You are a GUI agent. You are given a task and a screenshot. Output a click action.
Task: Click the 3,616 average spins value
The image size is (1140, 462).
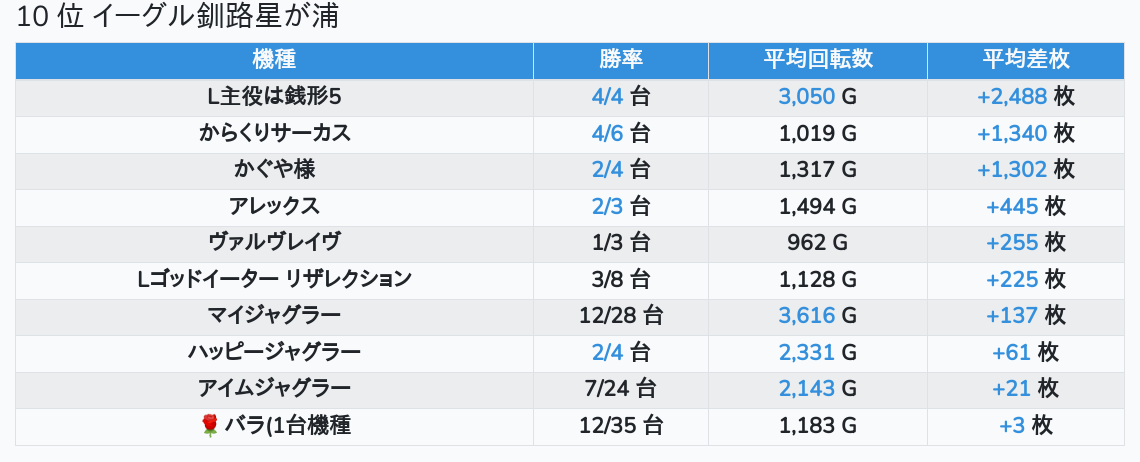click(x=806, y=316)
